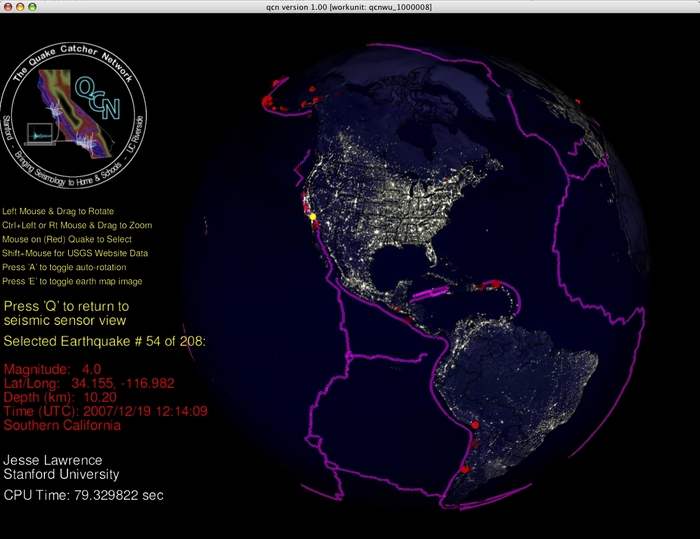Viewport: 700px width, 539px height.
Task: Click the Shift+Mouse USGS Website Data hint
Action: [75, 254]
